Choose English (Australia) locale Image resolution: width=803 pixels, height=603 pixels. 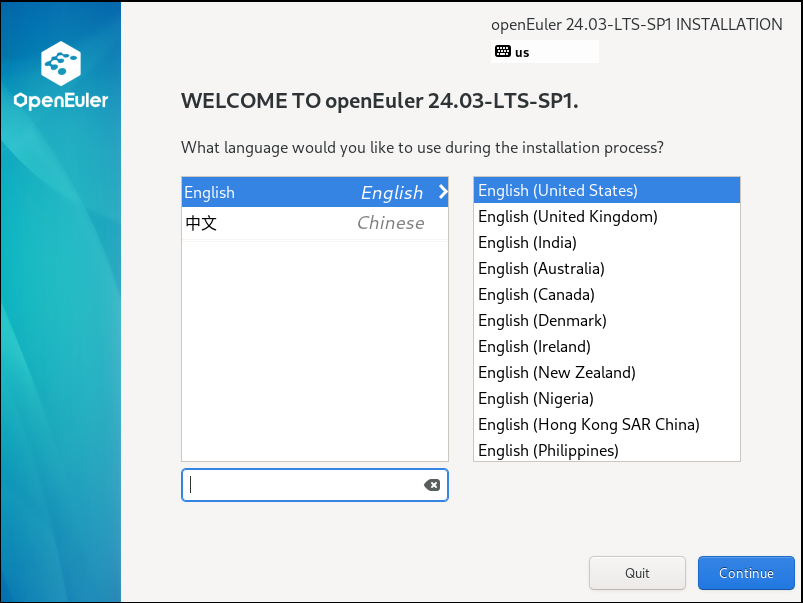click(x=607, y=268)
